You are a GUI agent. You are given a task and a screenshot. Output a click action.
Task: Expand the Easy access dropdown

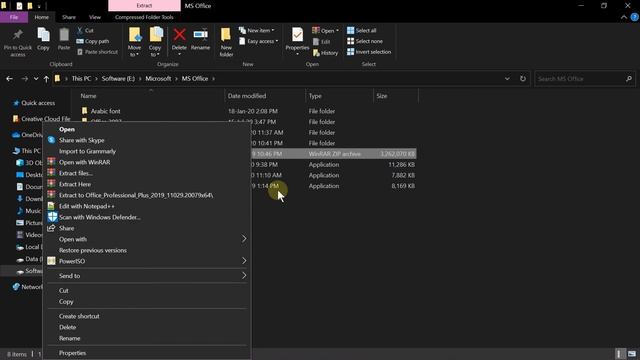pos(259,41)
